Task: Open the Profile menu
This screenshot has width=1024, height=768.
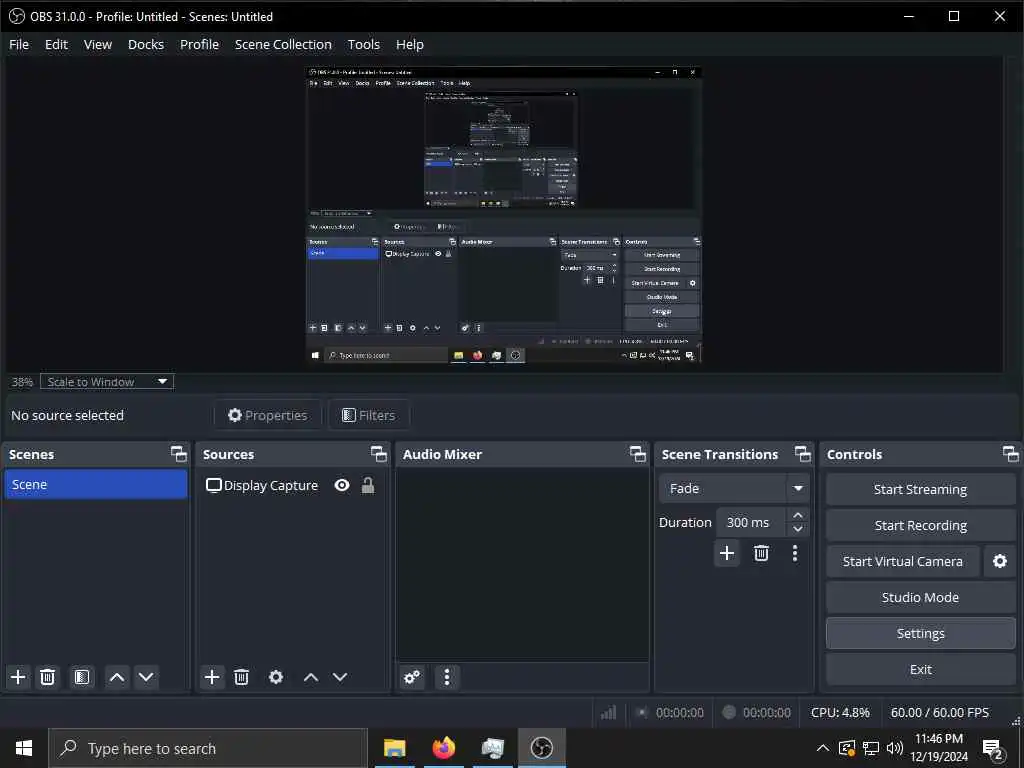Action: click(x=199, y=44)
